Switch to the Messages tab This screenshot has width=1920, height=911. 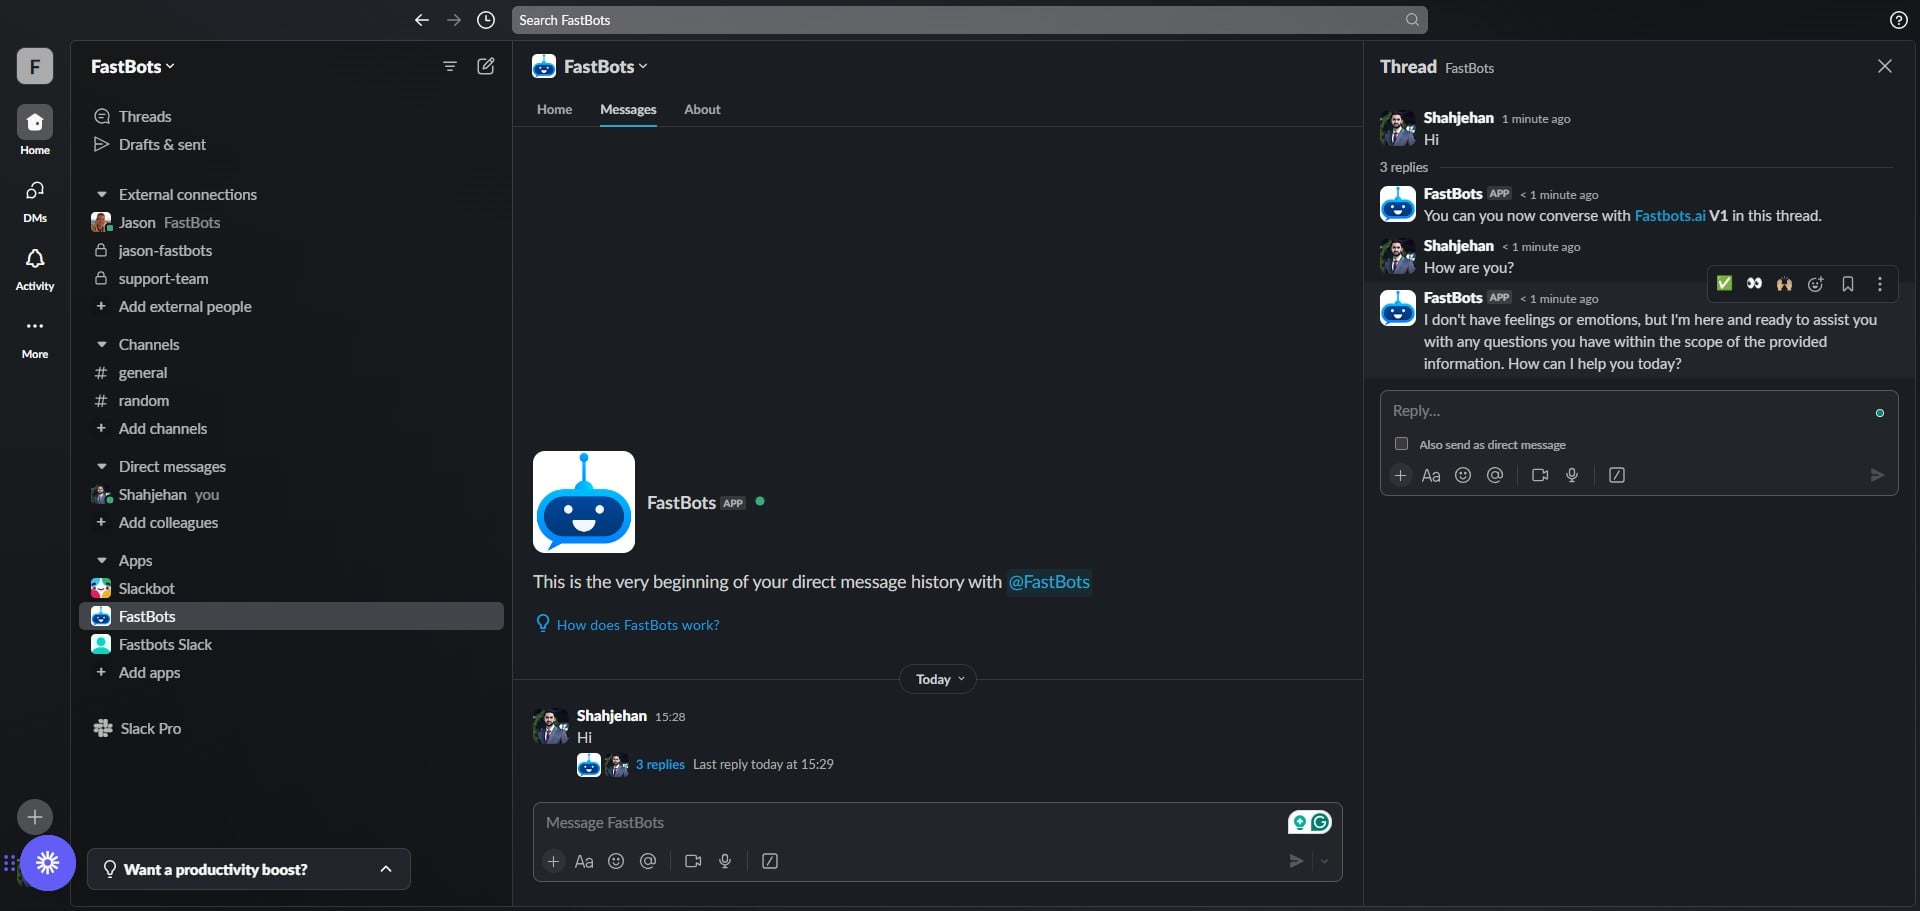628,109
